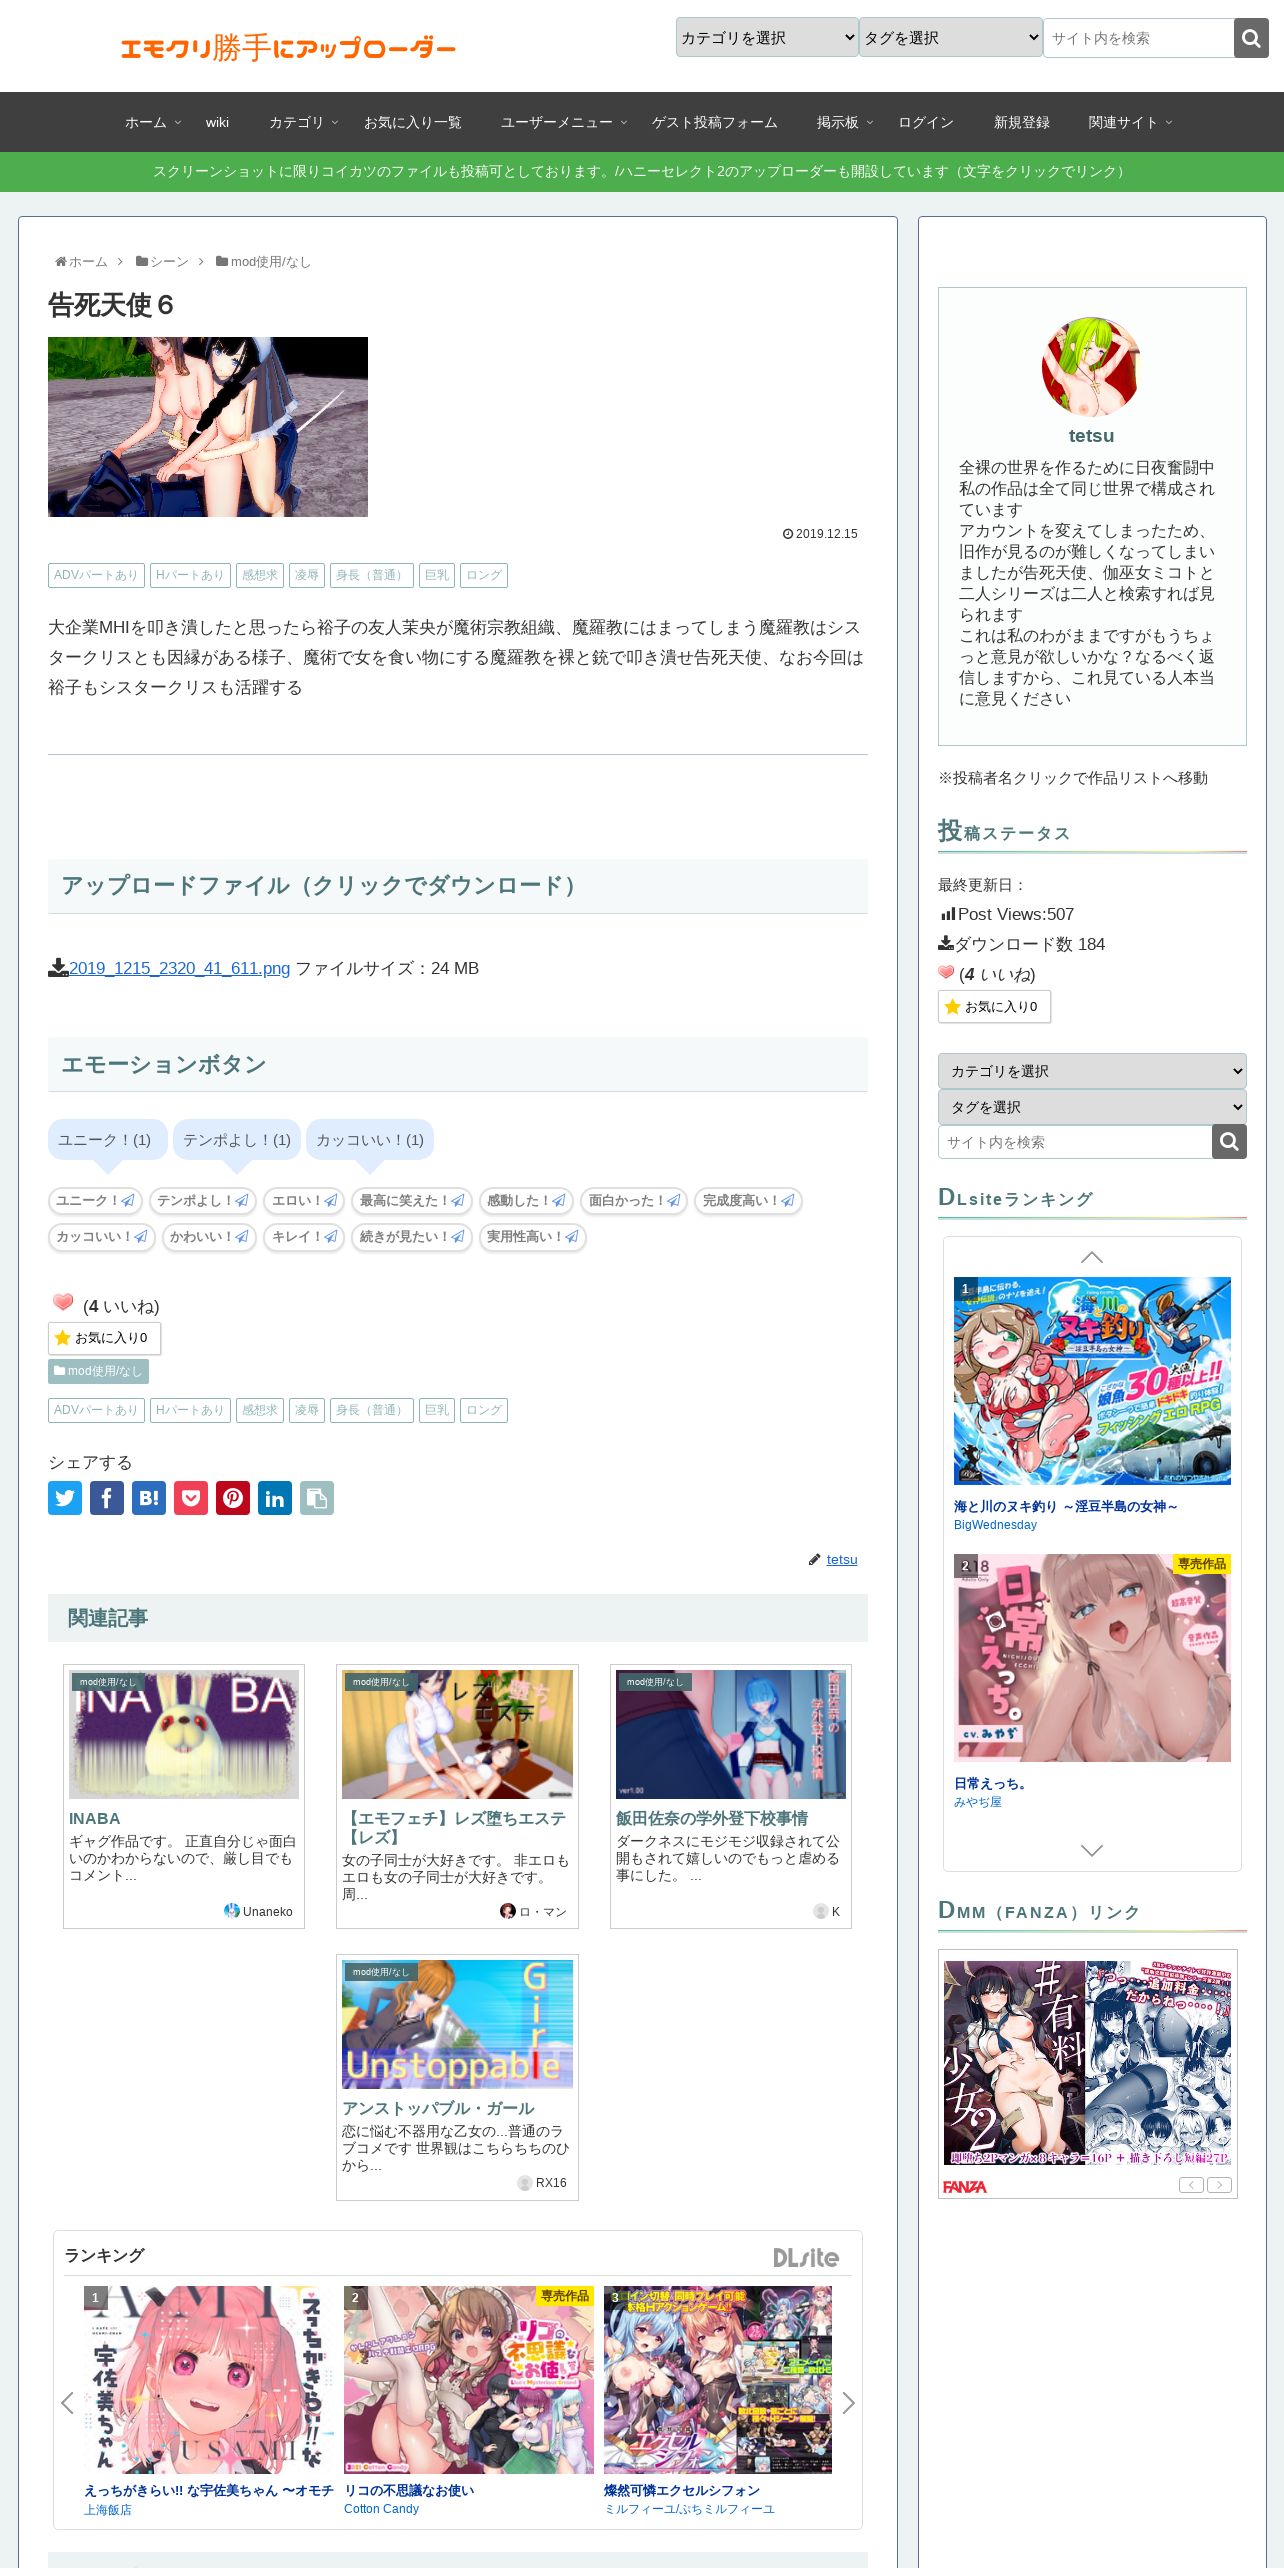Send the 最高に笑えた！ emotion button

[412, 1201]
